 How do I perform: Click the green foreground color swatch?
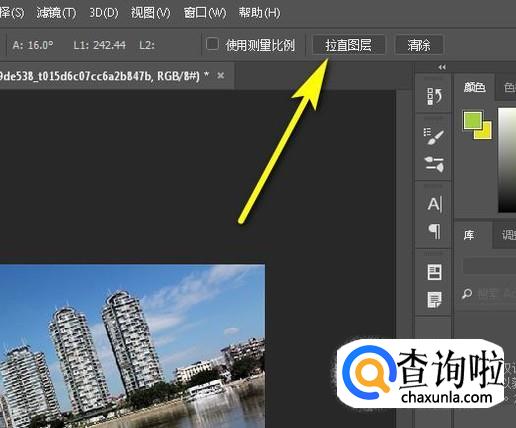[472, 120]
